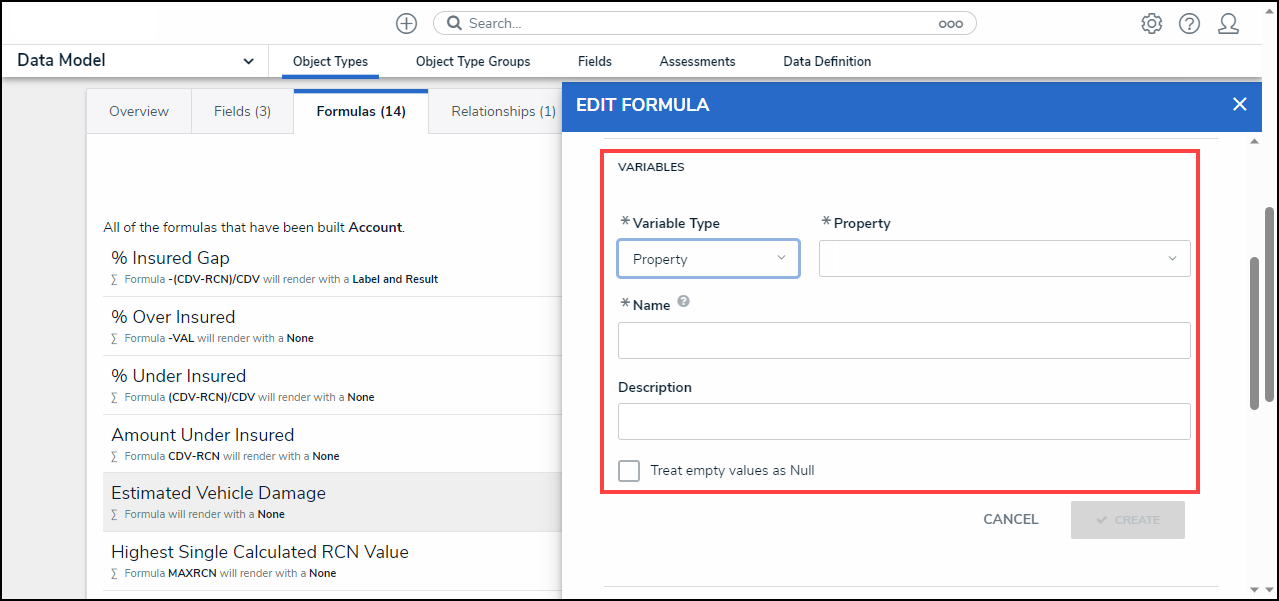The height and width of the screenshot is (601, 1279).
Task: Click the search bar ellipsis icon
Action: (950, 24)
